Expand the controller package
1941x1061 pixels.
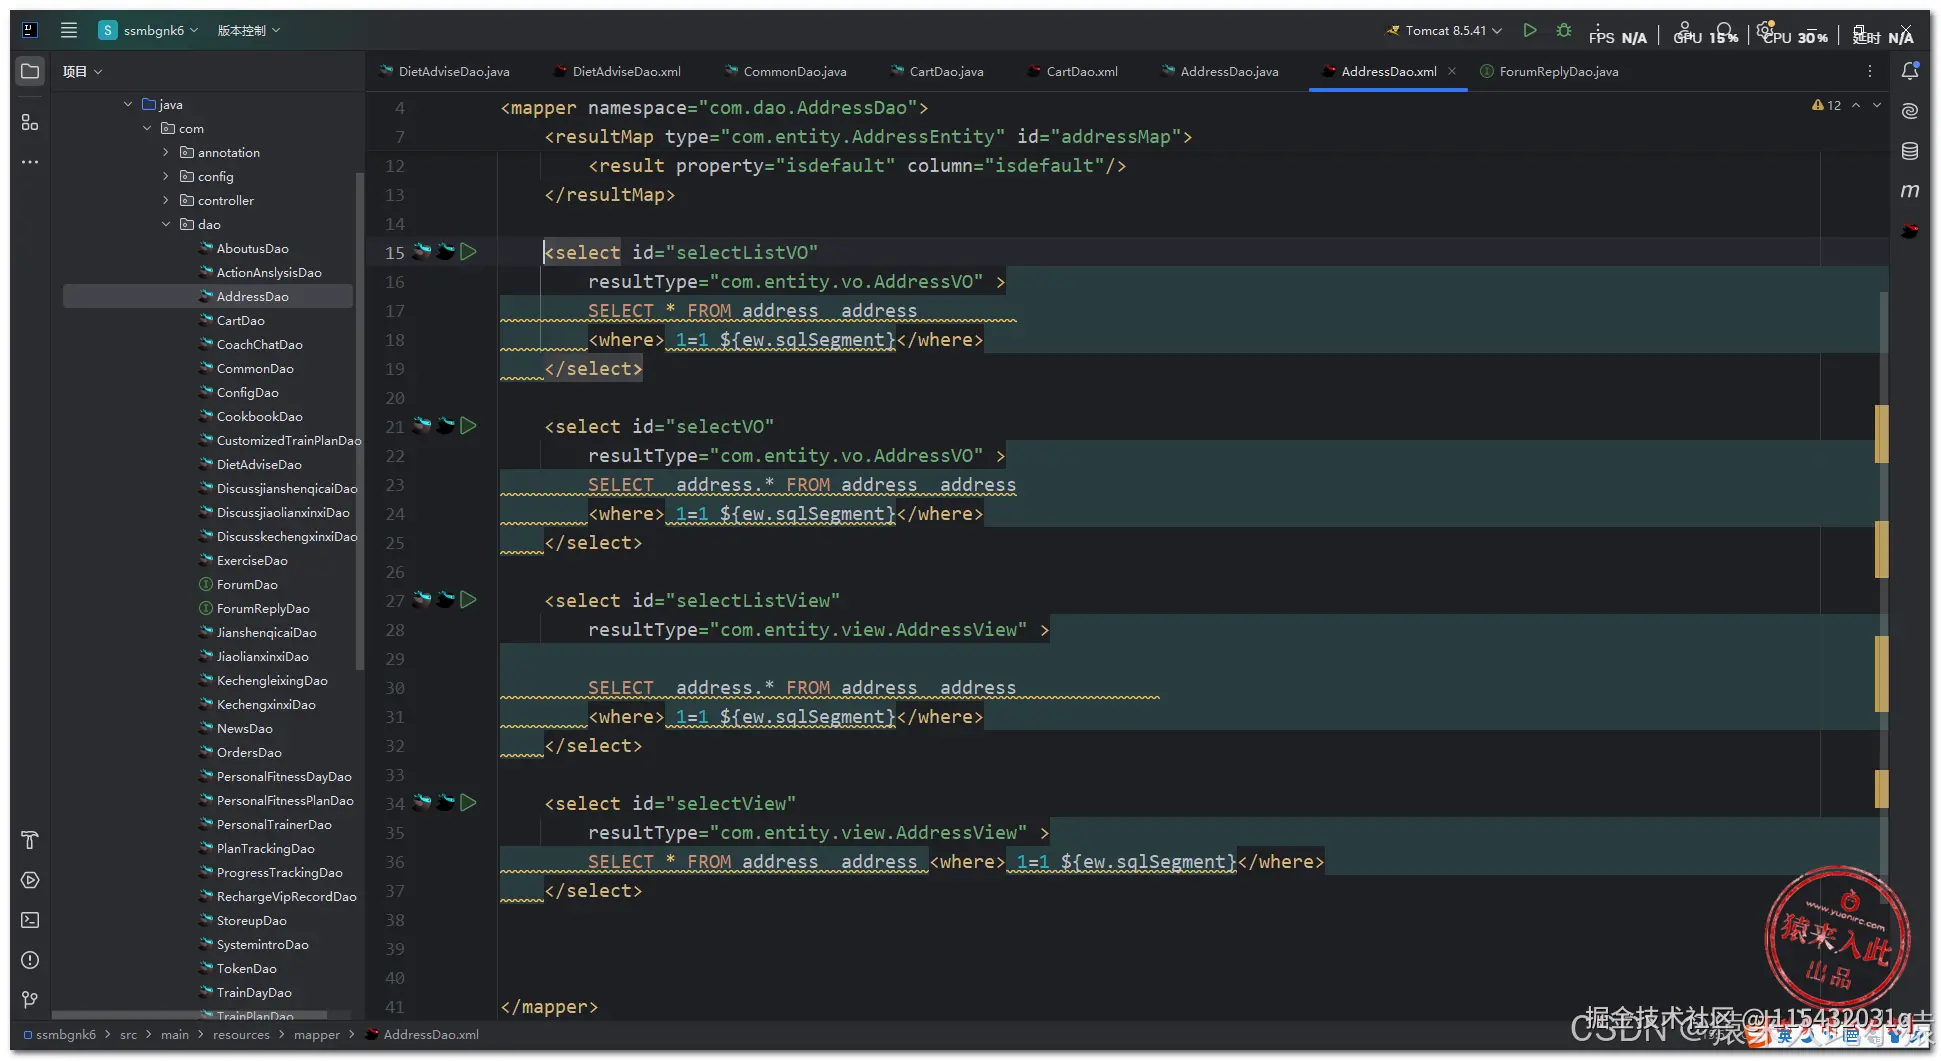(166, 200)
